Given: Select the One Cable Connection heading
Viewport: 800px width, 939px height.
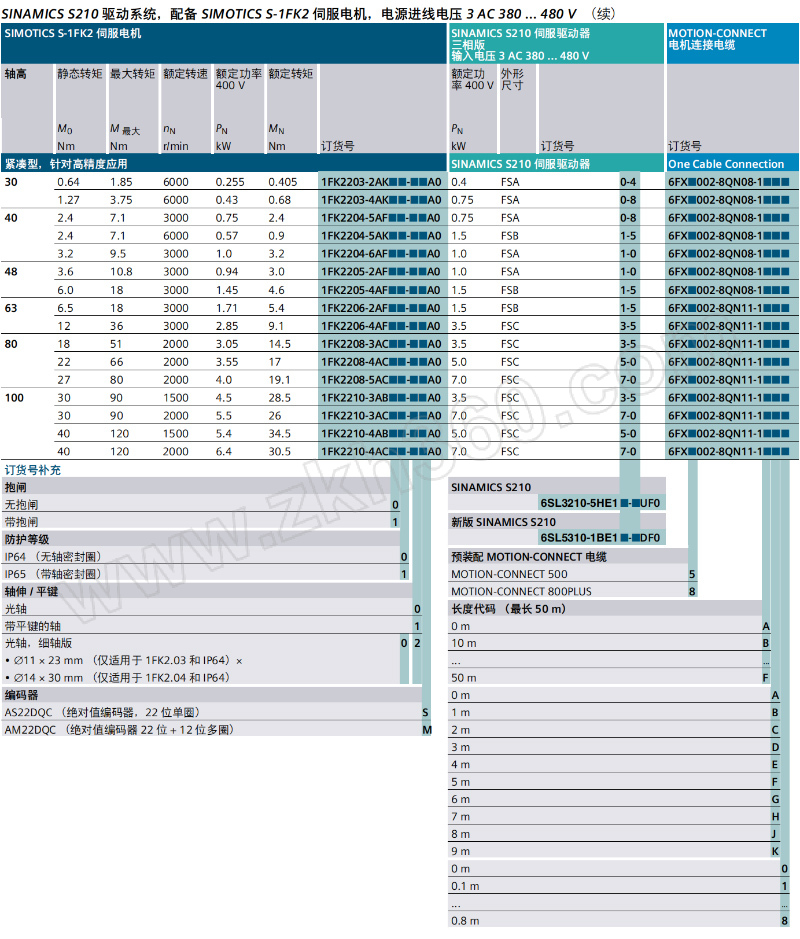Looking at the screenshot, I should [726, 164].
